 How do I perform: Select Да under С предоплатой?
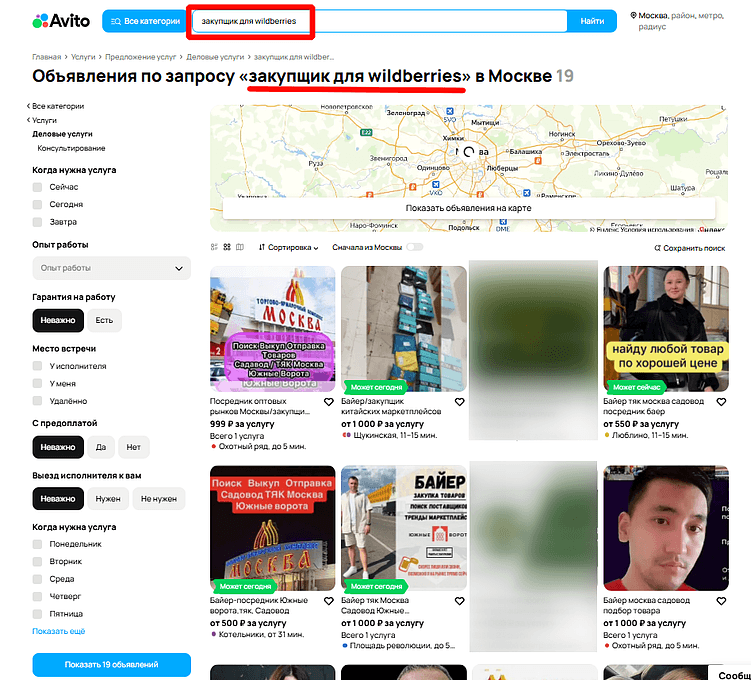tap(101, 447)
